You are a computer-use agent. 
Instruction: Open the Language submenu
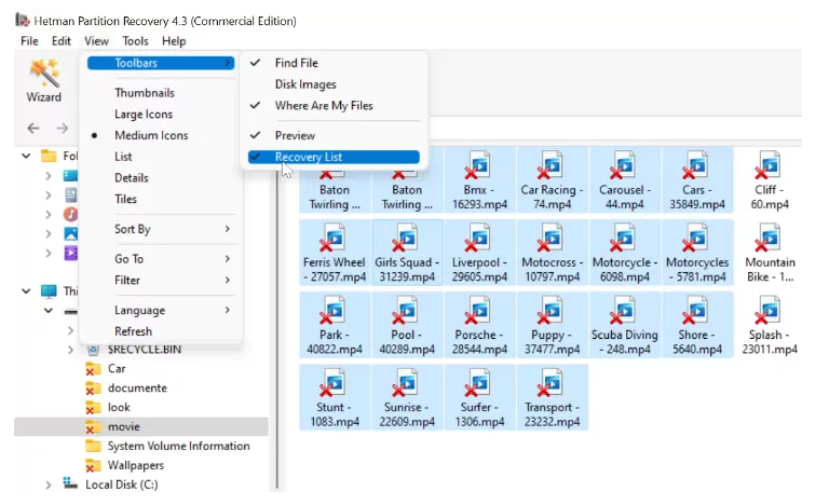[161, 310]
